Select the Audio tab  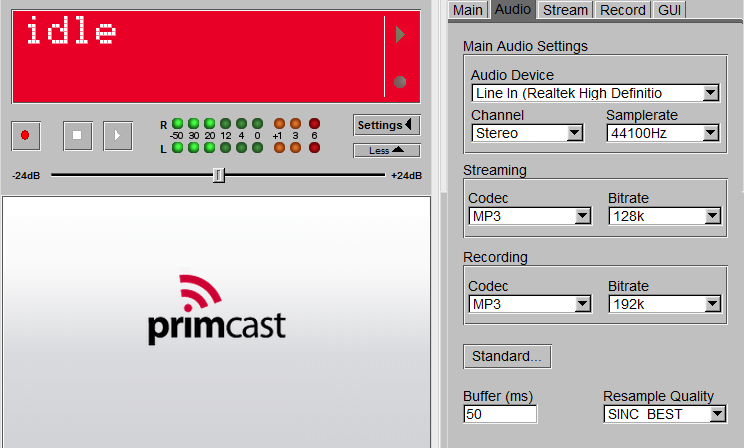(512, 9)
